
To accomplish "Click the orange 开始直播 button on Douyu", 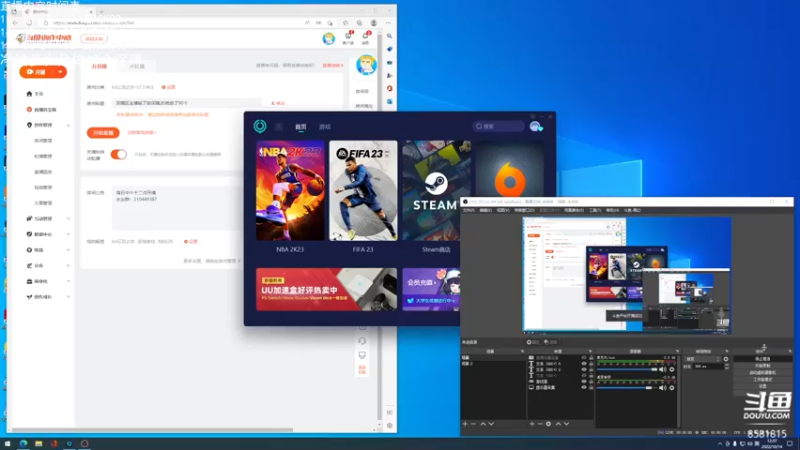I will [x=103, y=133].
